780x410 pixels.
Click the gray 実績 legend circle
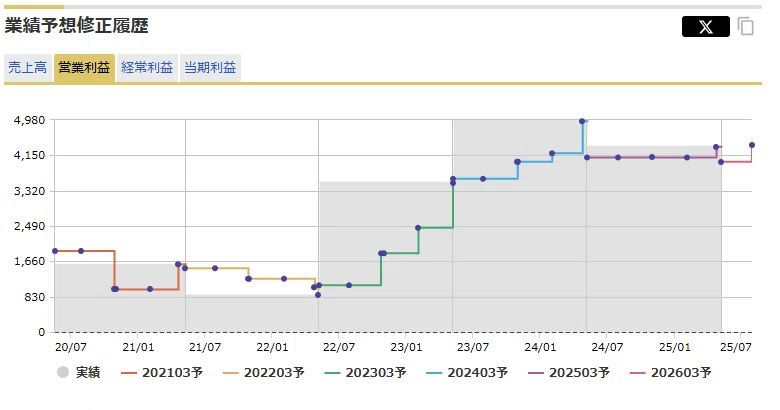(x=63, y=372)
